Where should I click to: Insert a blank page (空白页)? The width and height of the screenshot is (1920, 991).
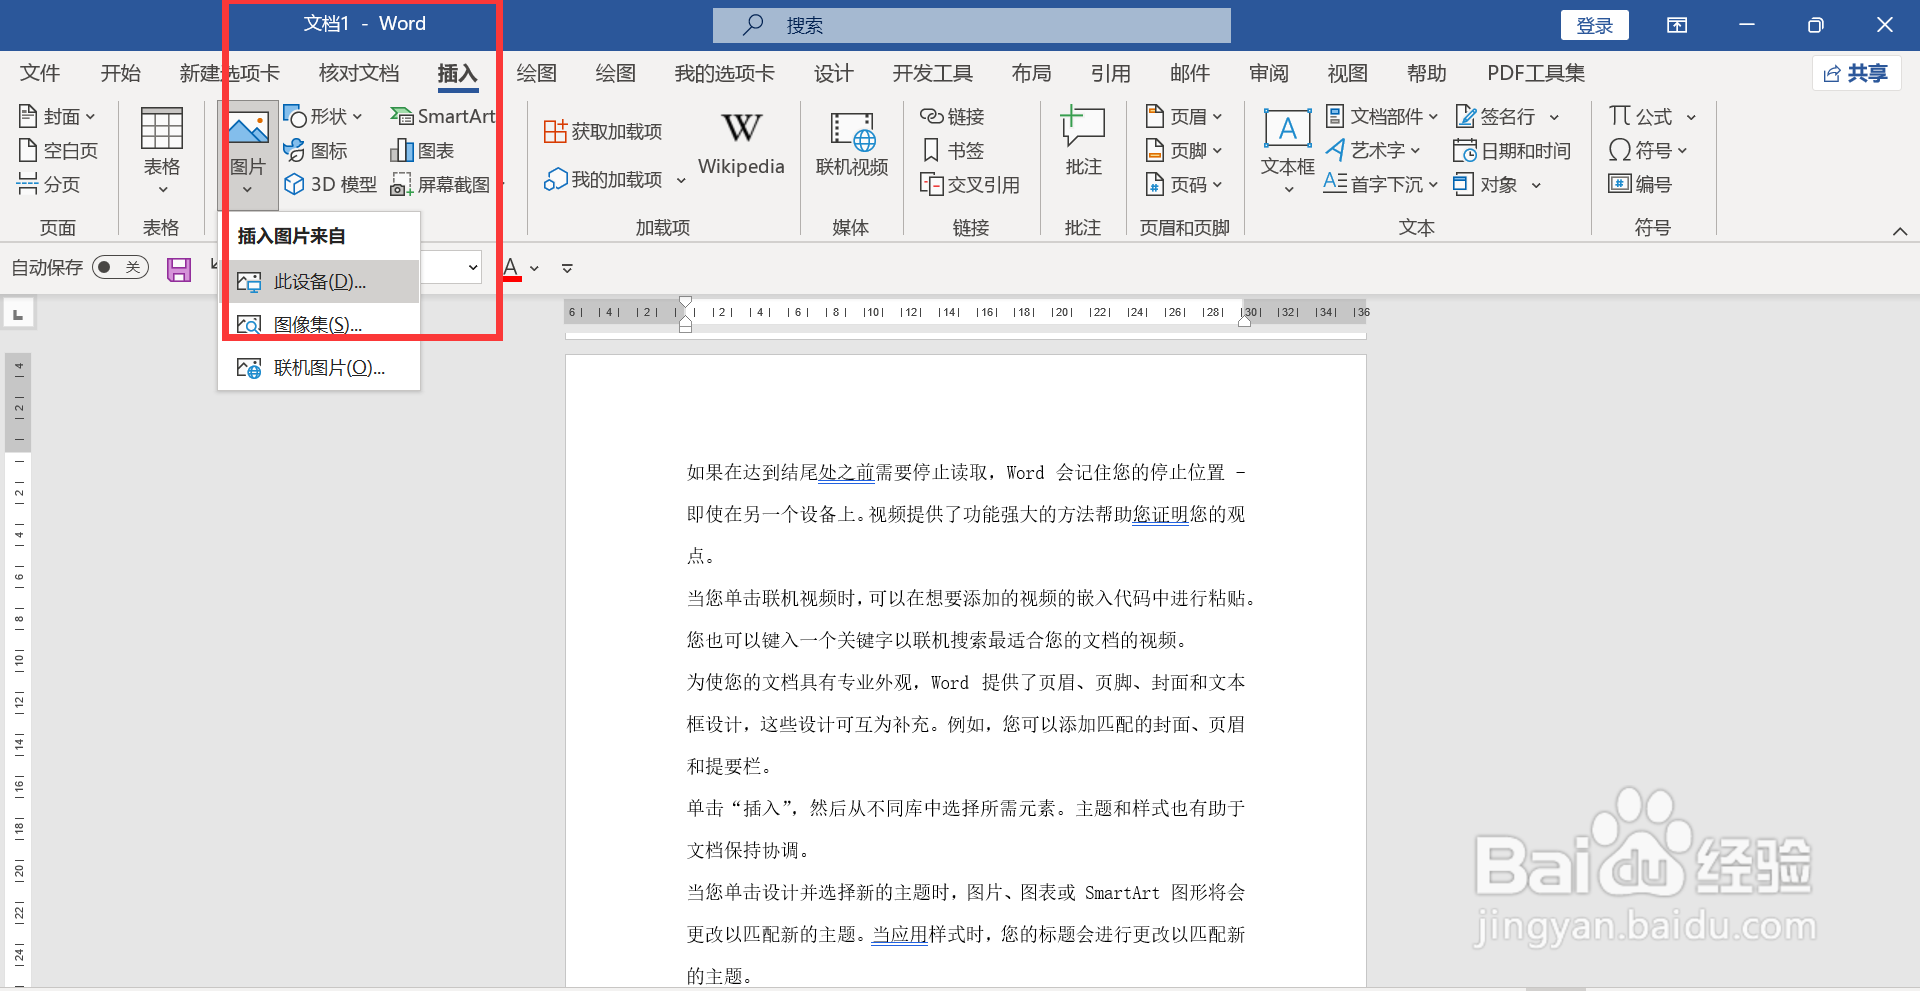(x=58, y=151)
